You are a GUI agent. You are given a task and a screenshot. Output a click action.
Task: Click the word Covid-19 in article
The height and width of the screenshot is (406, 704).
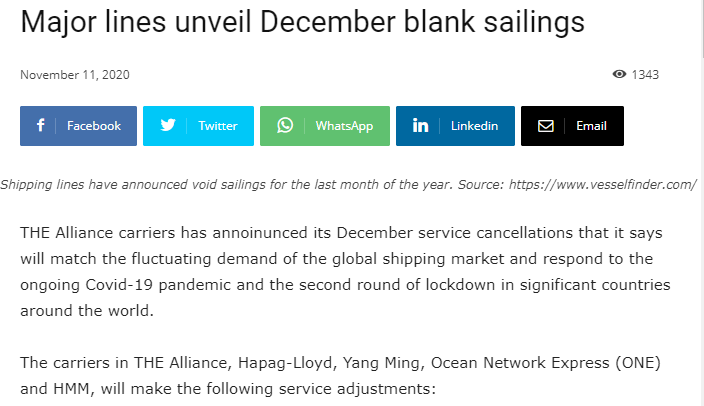(x=119, y=285)
